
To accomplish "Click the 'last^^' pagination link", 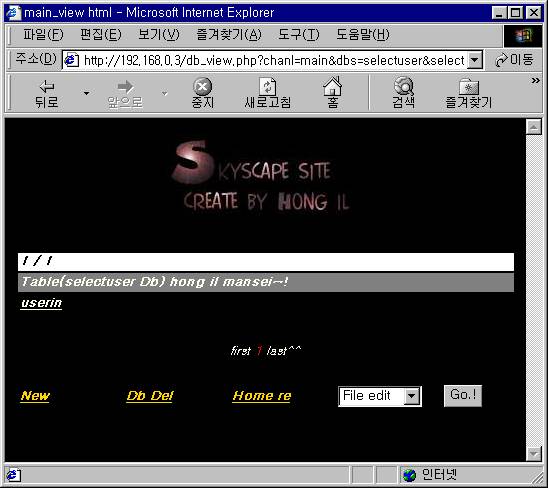I will coord(283,350).
